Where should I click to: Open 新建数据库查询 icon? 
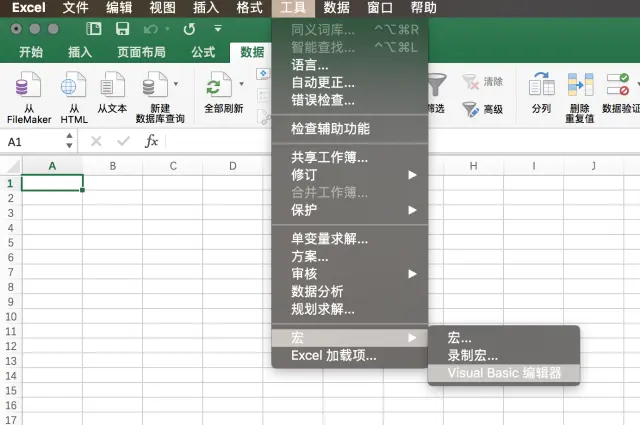[x=155, y=85]
